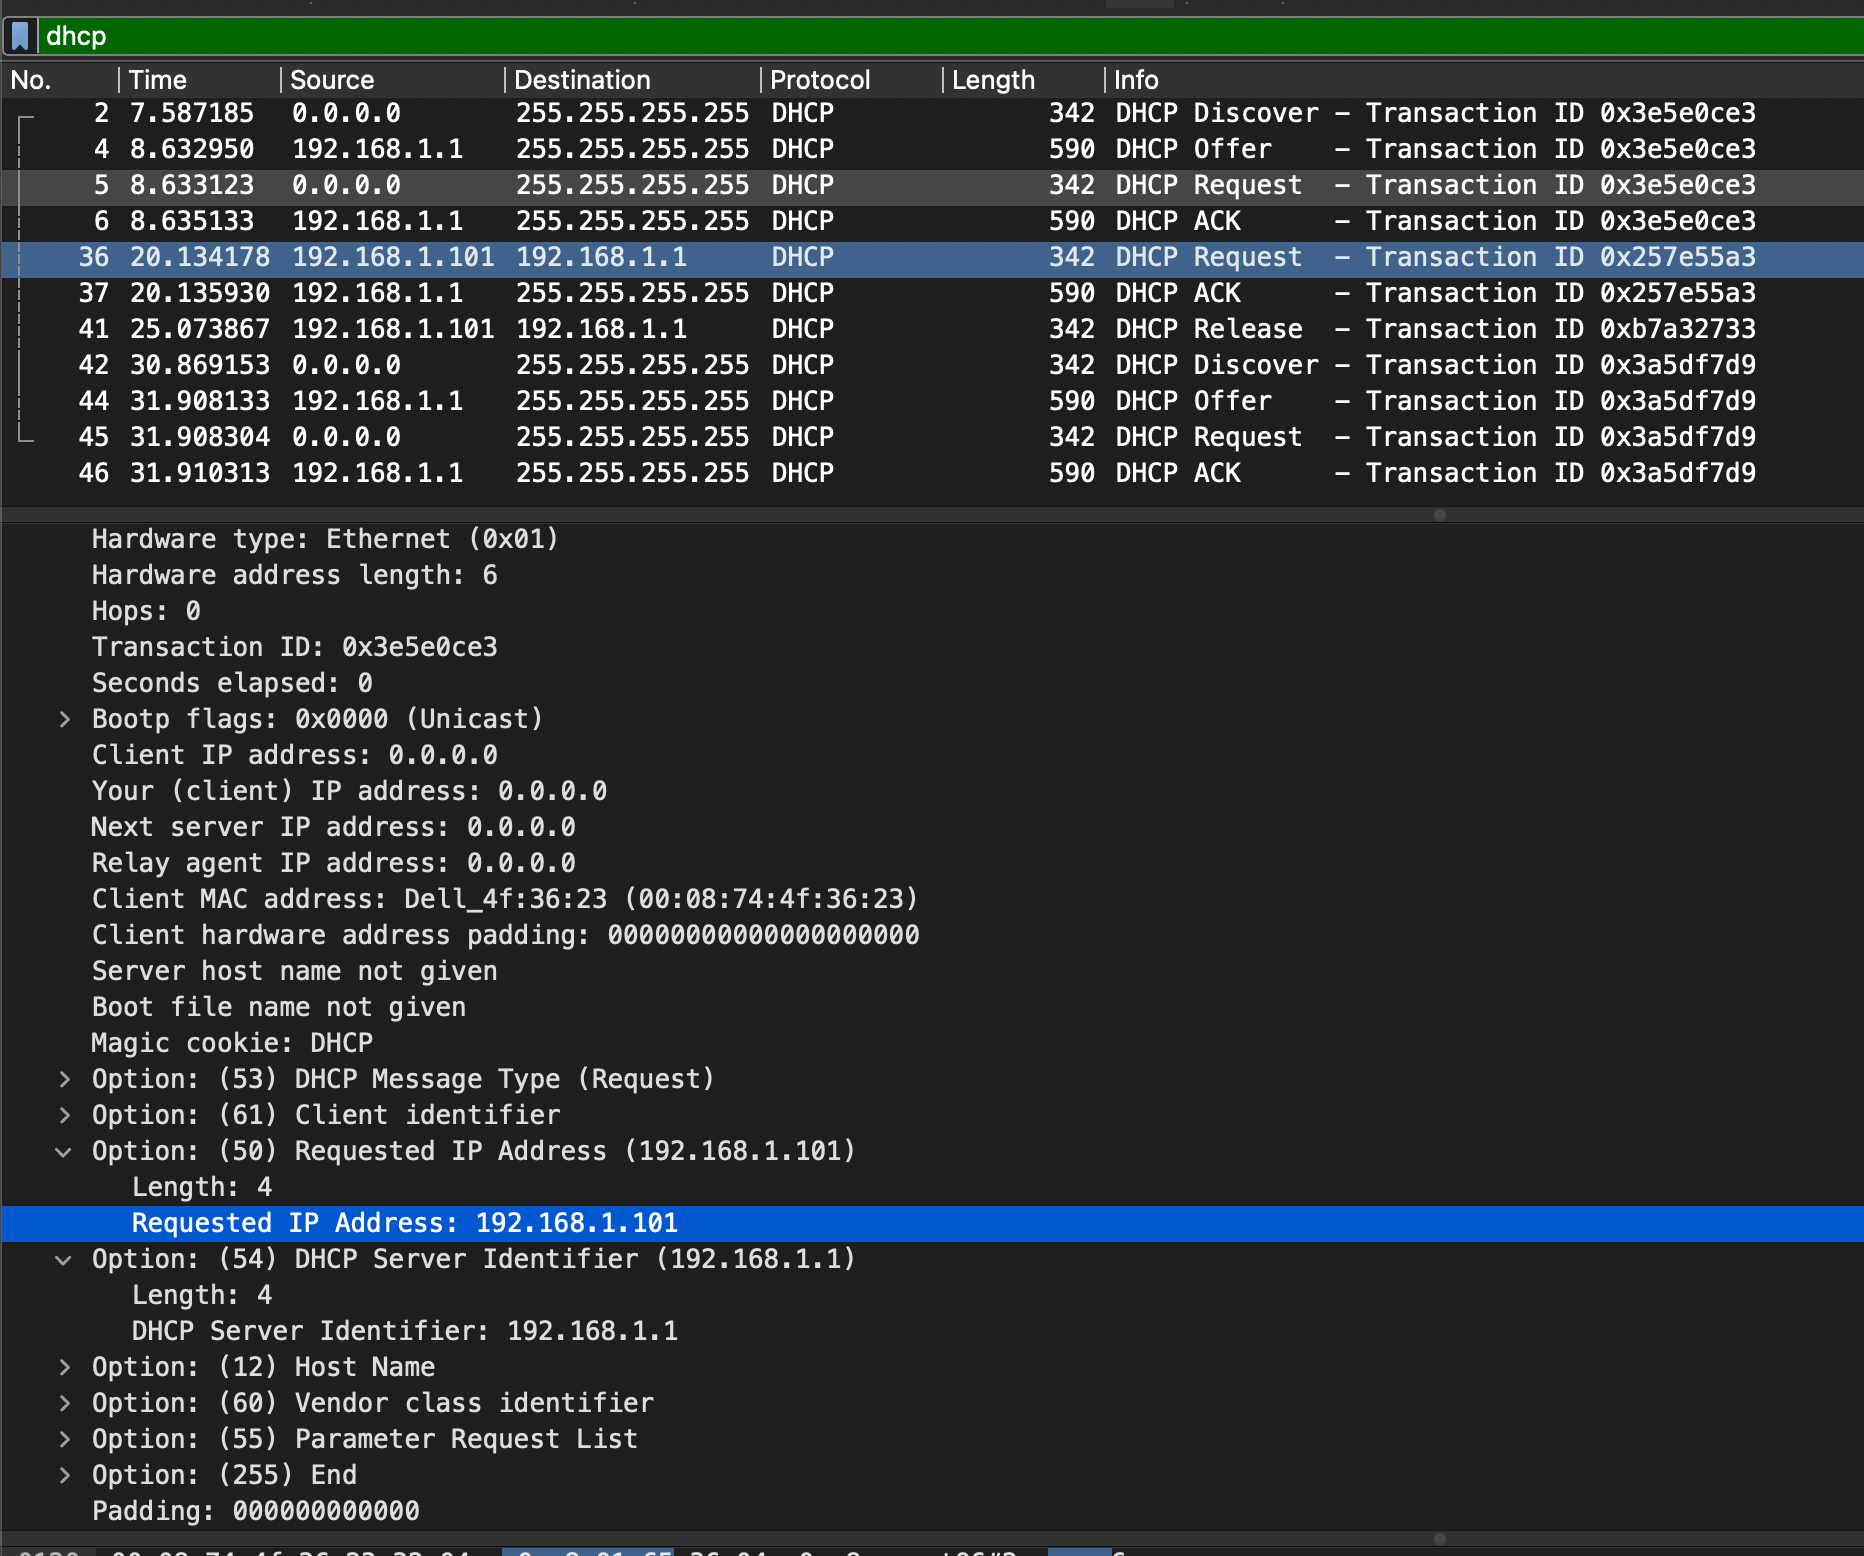The image size is (1864, 1556).
Task: Collapse Option 54 DHCP Server Identifier
Action: pyautogui.click(x=64, y=1259)
